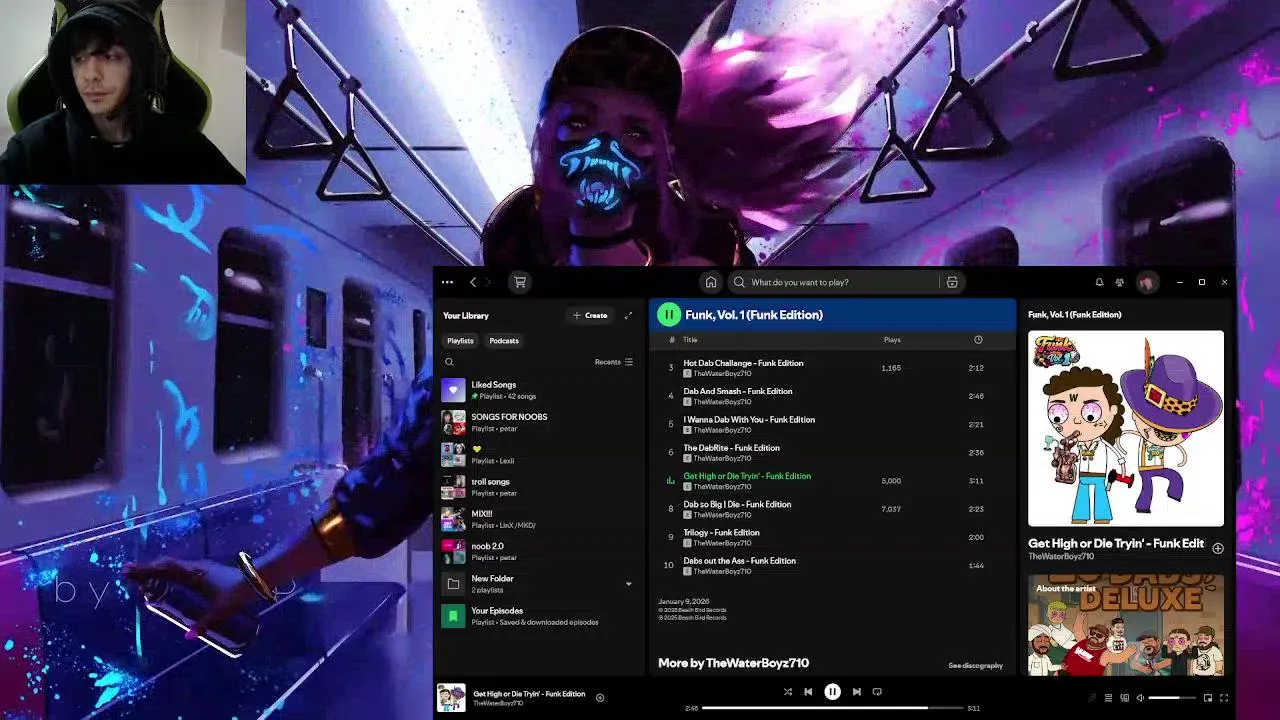
Task: Open the Queue view
Action: pos(1108,698)
